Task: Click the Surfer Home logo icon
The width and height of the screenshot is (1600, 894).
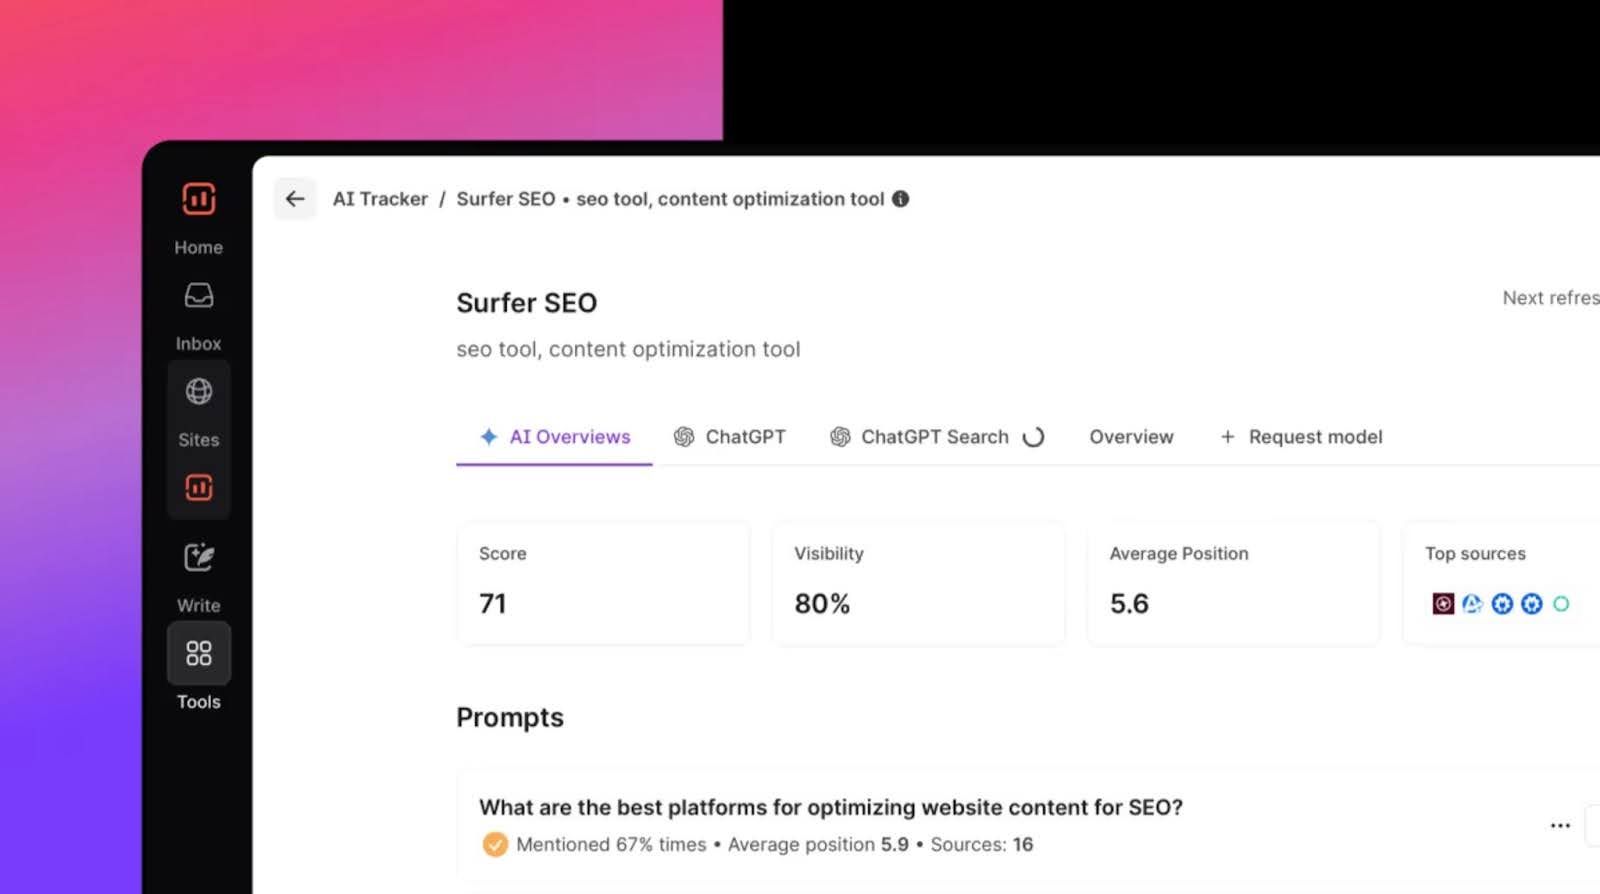Action: coord(198,199)
